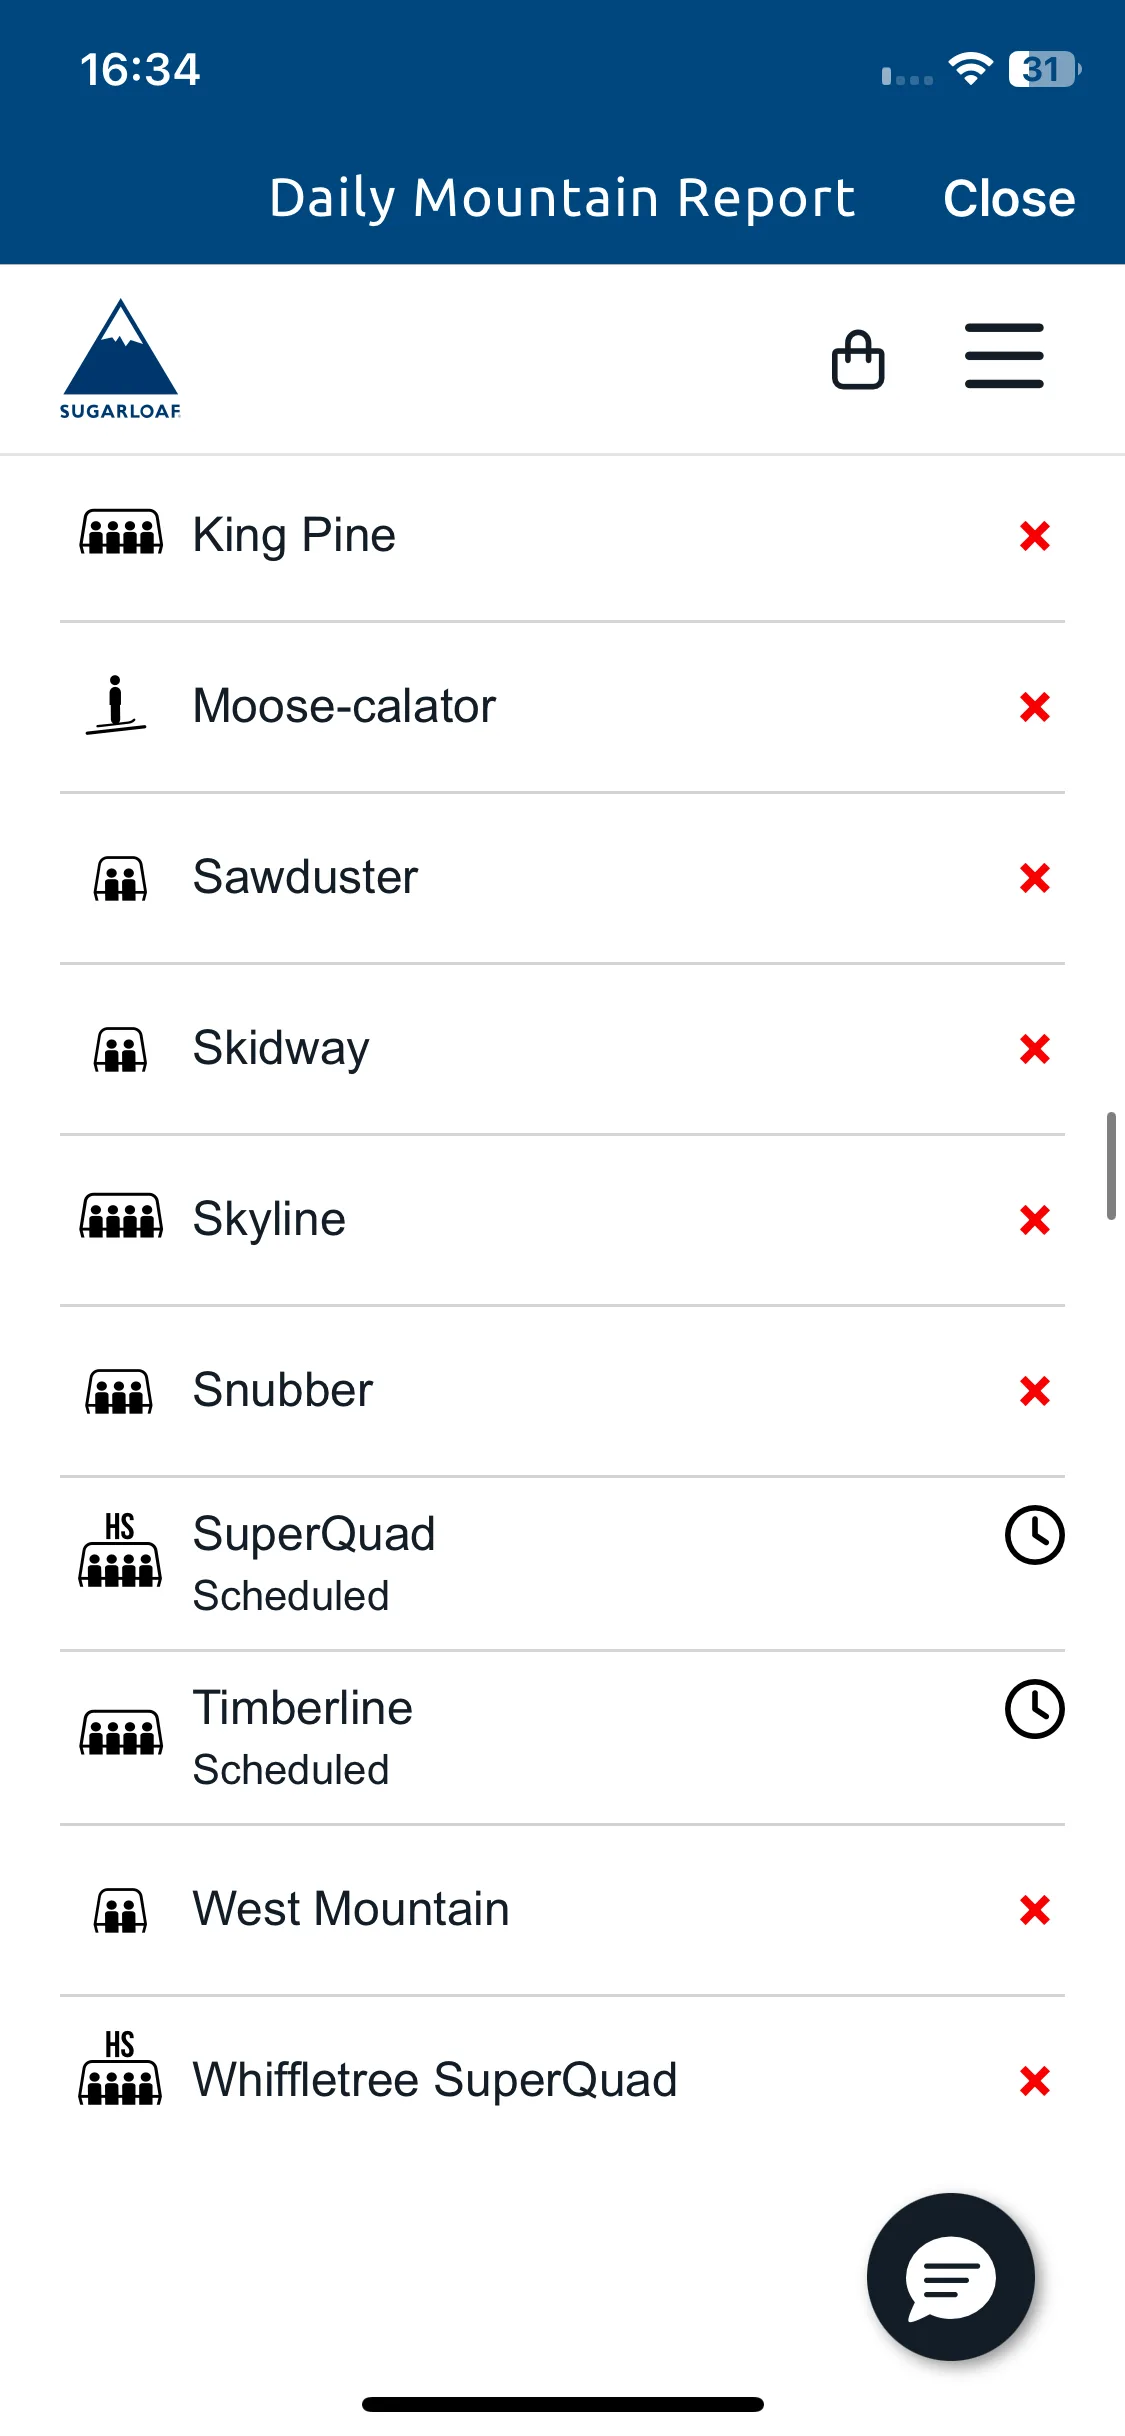Viewport: 1125px width, 2436px height.
Task: Click the red closed X beside Sawduster
Action: click(1035, 878)
